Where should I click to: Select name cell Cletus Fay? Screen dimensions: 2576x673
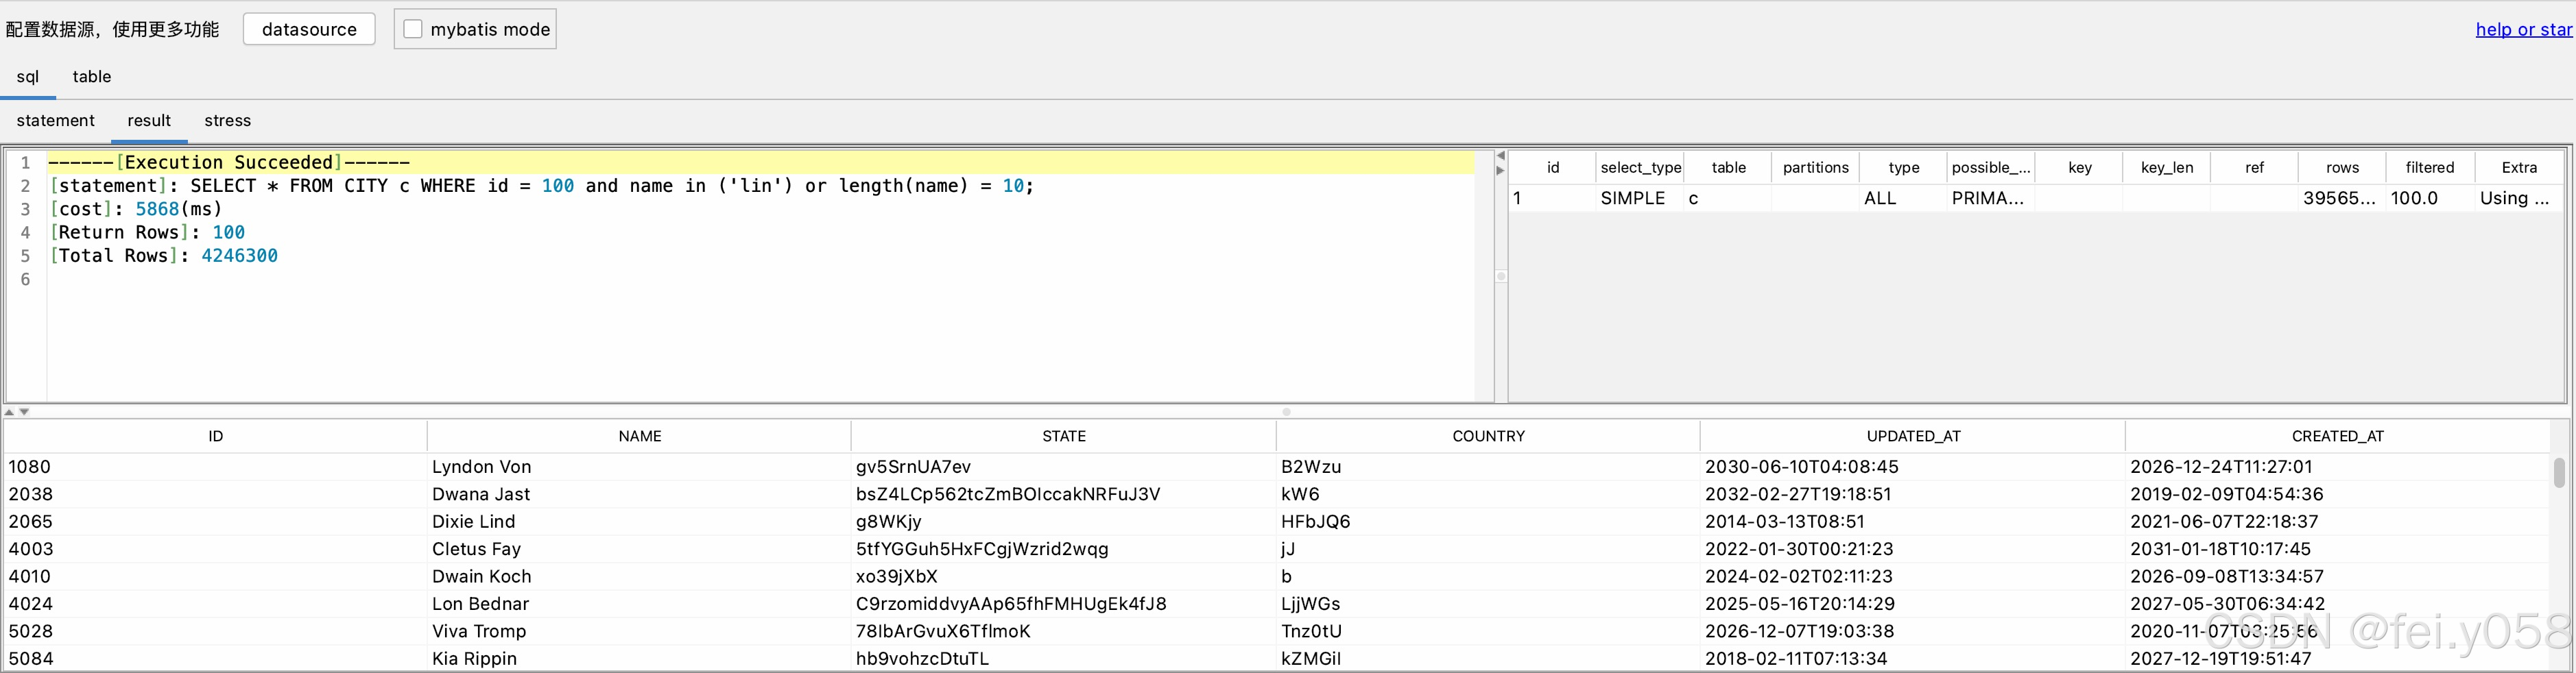point(640,549)
